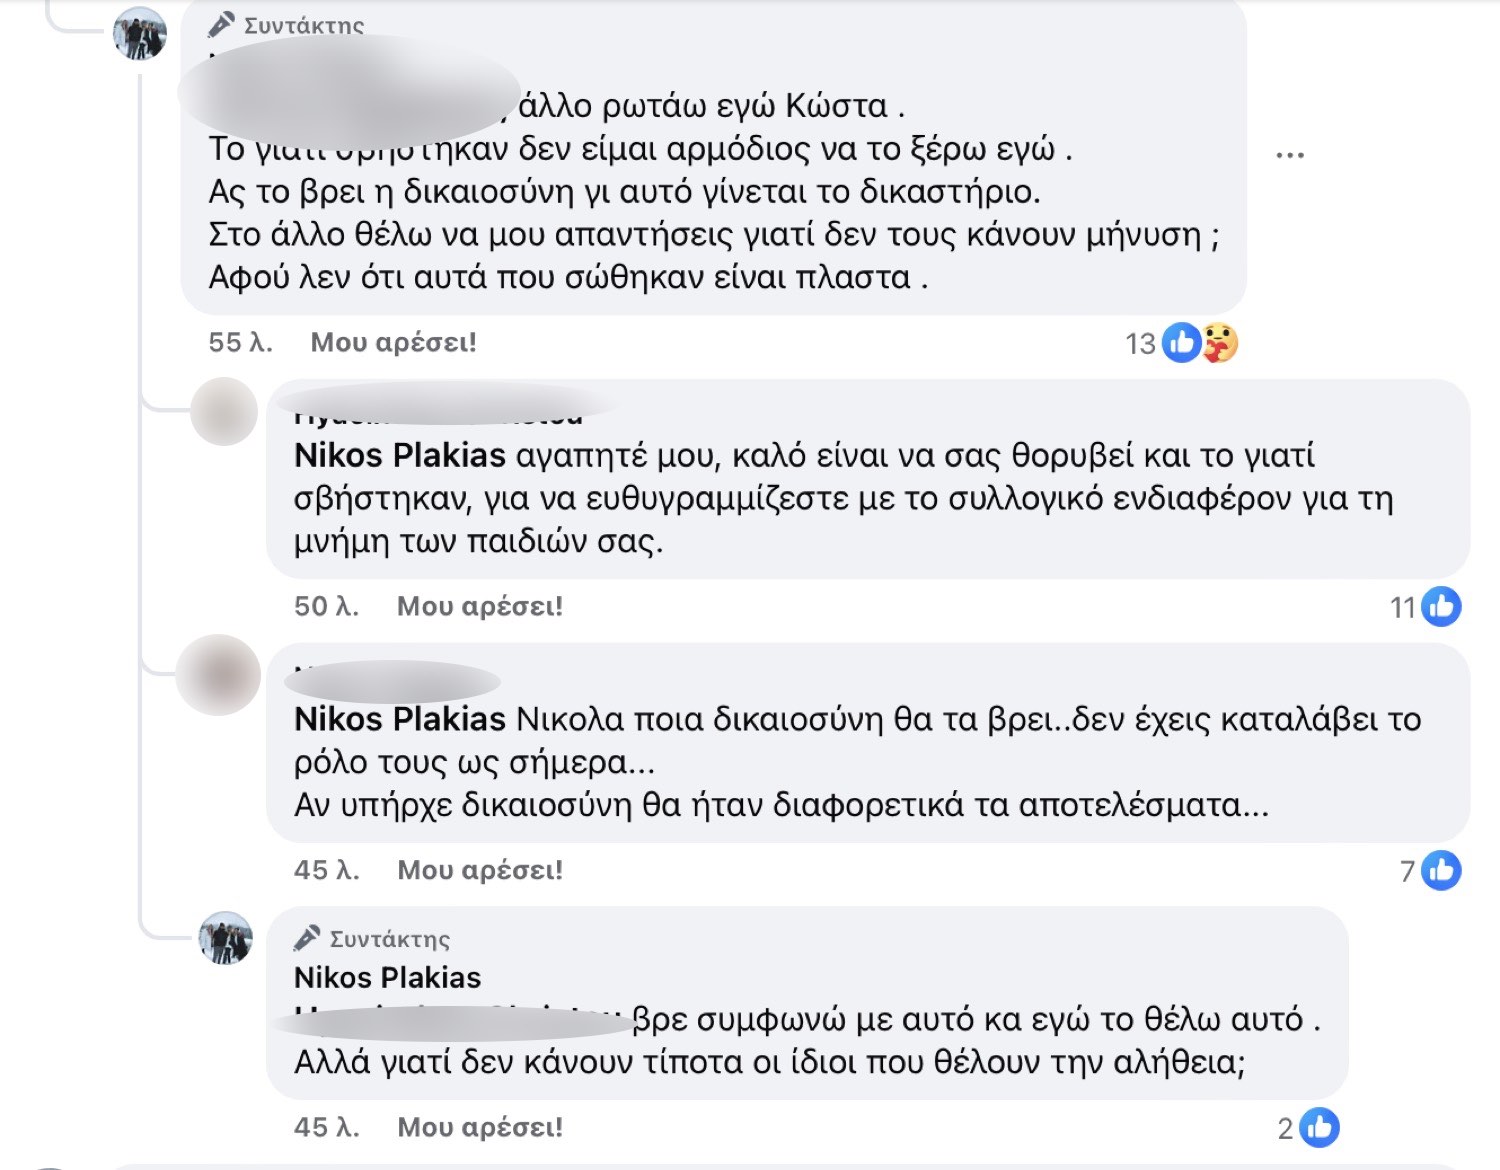Click the like reaction icon beside count 7
Viewport: 1500px width, 1170px height.
[x=1441, y=871]
